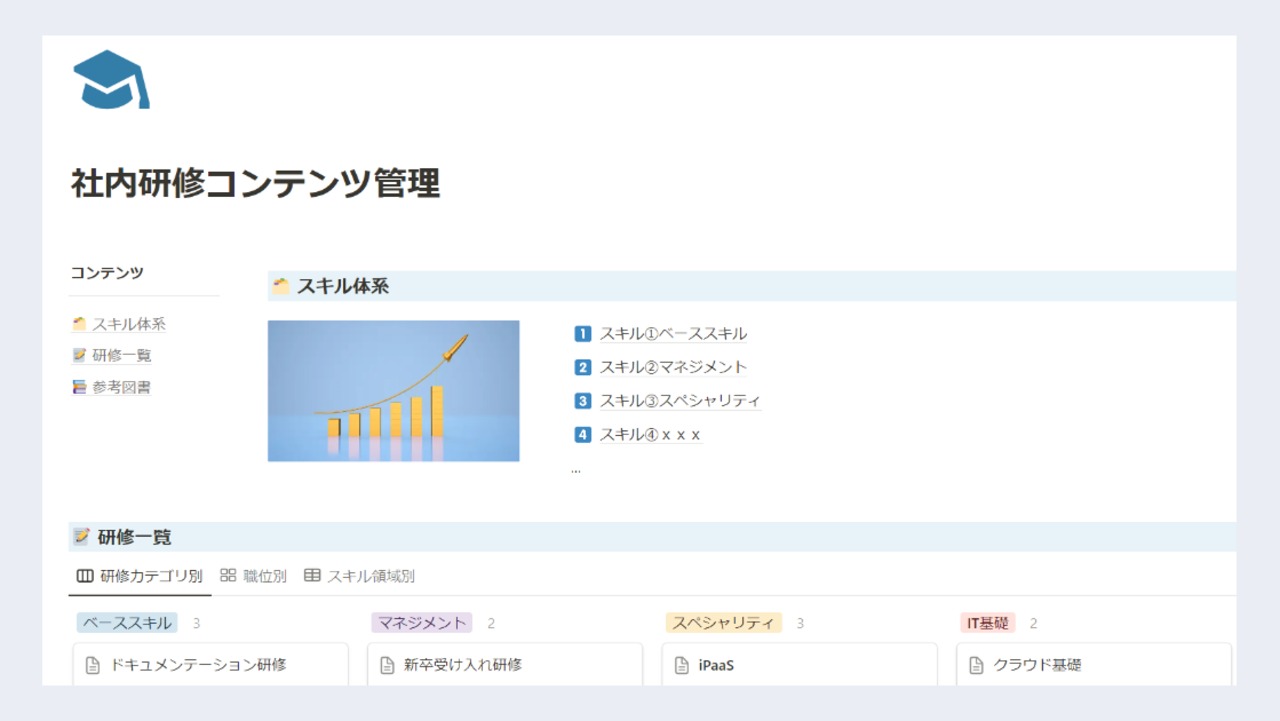Open the ドキュメンテーション研修 card
The width and height of the screenshot is (1280, 721).
pyautogui.click(x=211, y=665)
